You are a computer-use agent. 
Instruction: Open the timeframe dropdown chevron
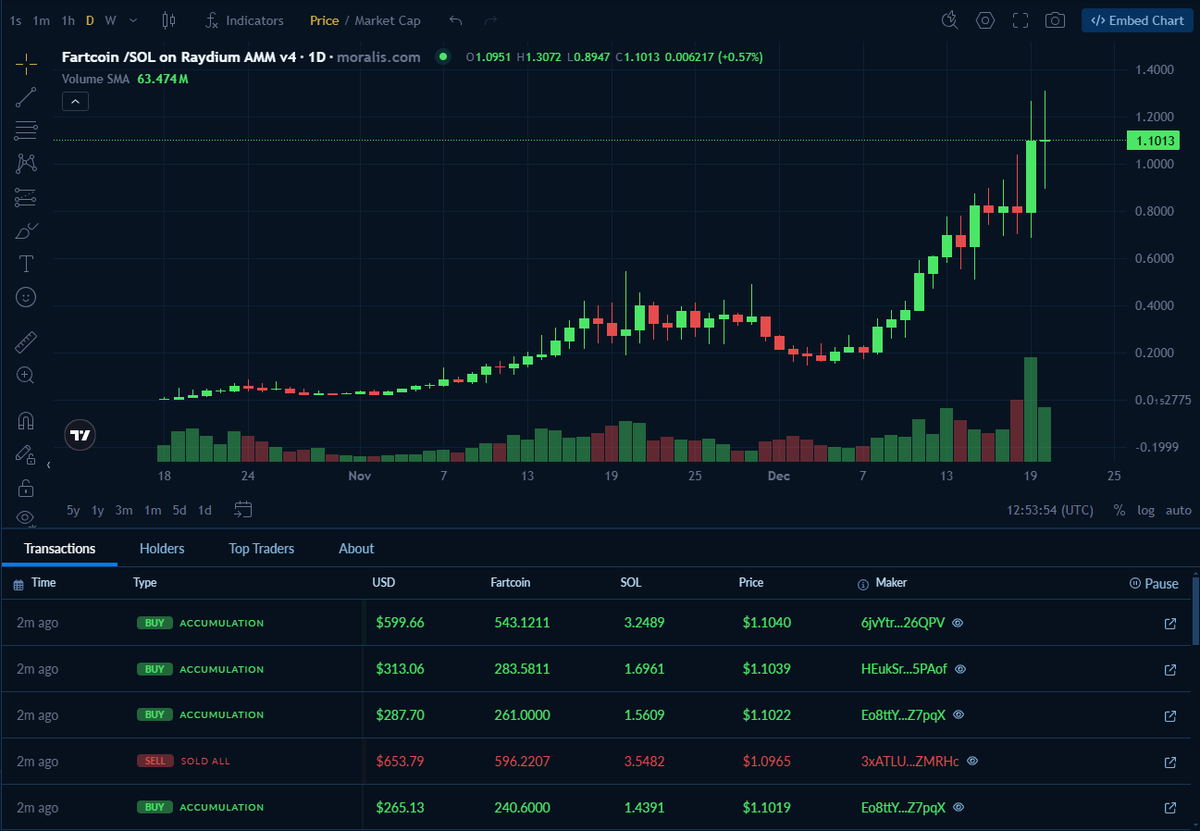coord(133,19)
